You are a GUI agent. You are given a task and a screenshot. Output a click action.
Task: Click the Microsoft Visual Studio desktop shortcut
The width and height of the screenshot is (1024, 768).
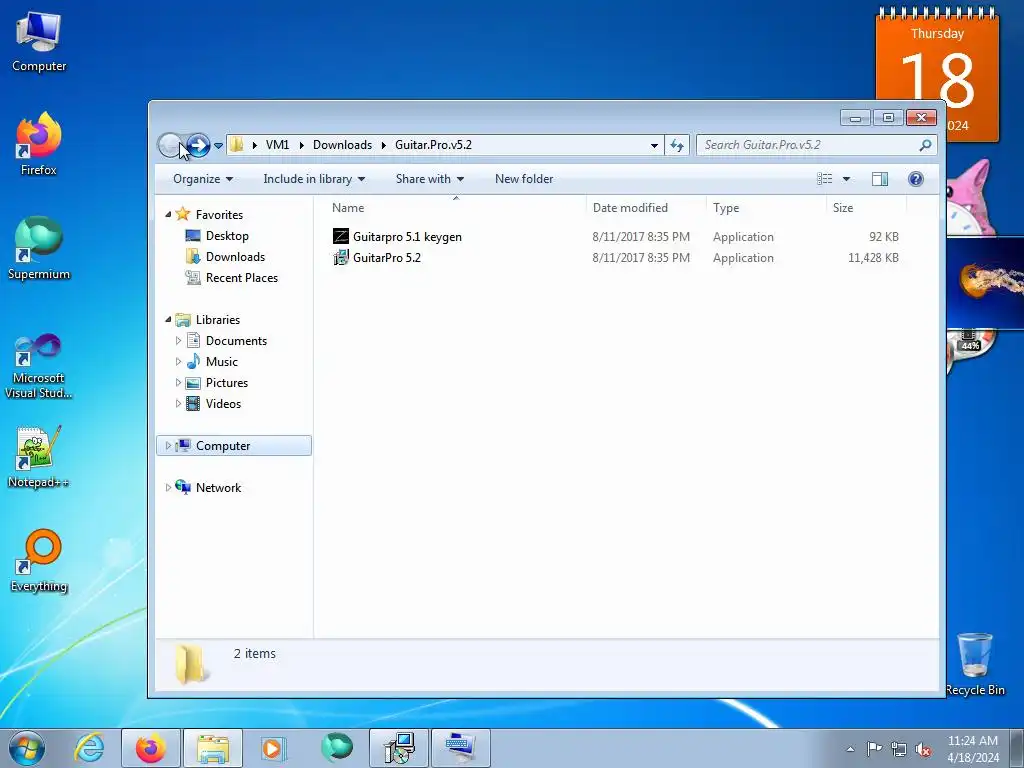[39, 366]
